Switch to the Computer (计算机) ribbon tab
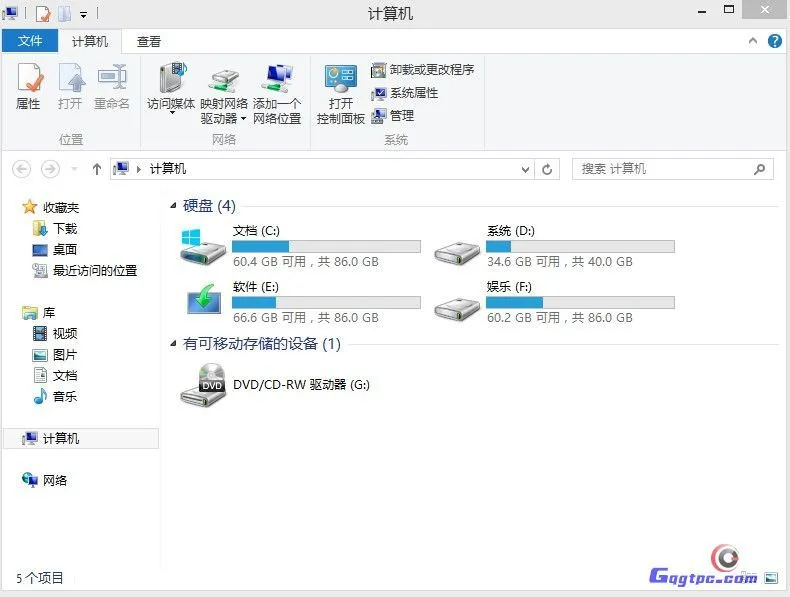790x598 pixels. pyautogui.click(x=90, y=41)
